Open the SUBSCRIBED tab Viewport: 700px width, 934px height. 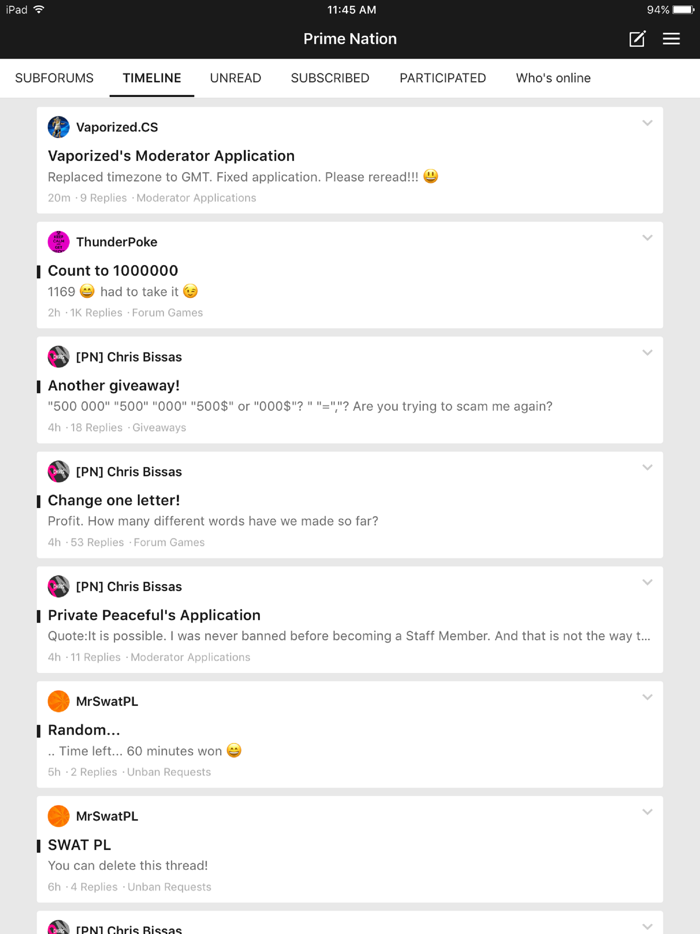click(330, 78)
